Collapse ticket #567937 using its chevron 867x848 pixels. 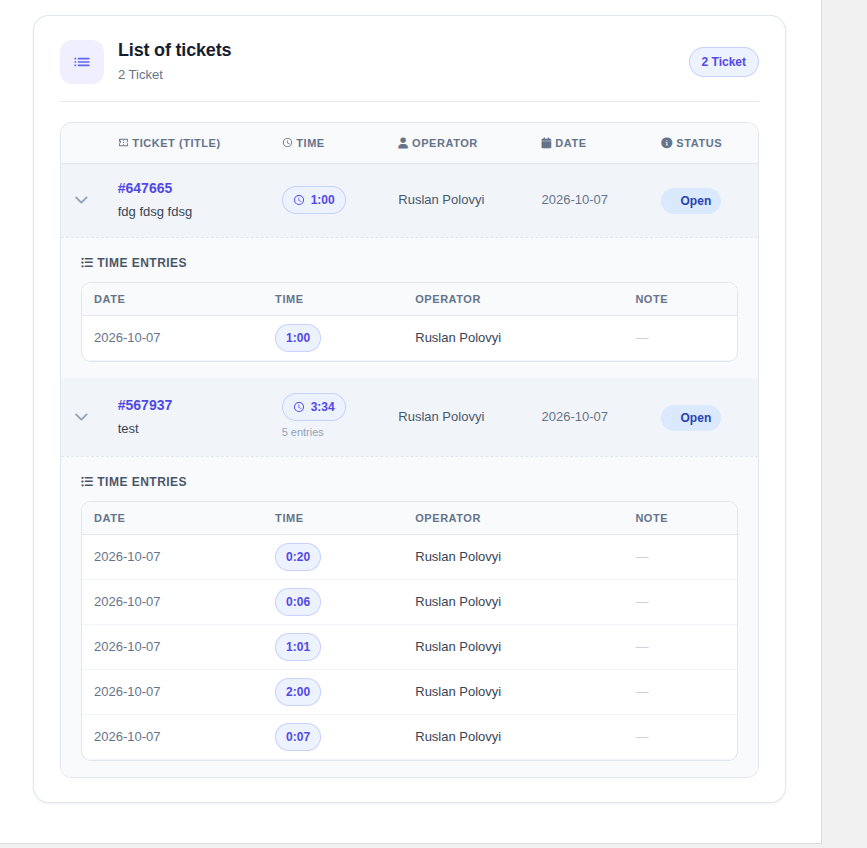[x=81, y=417]
